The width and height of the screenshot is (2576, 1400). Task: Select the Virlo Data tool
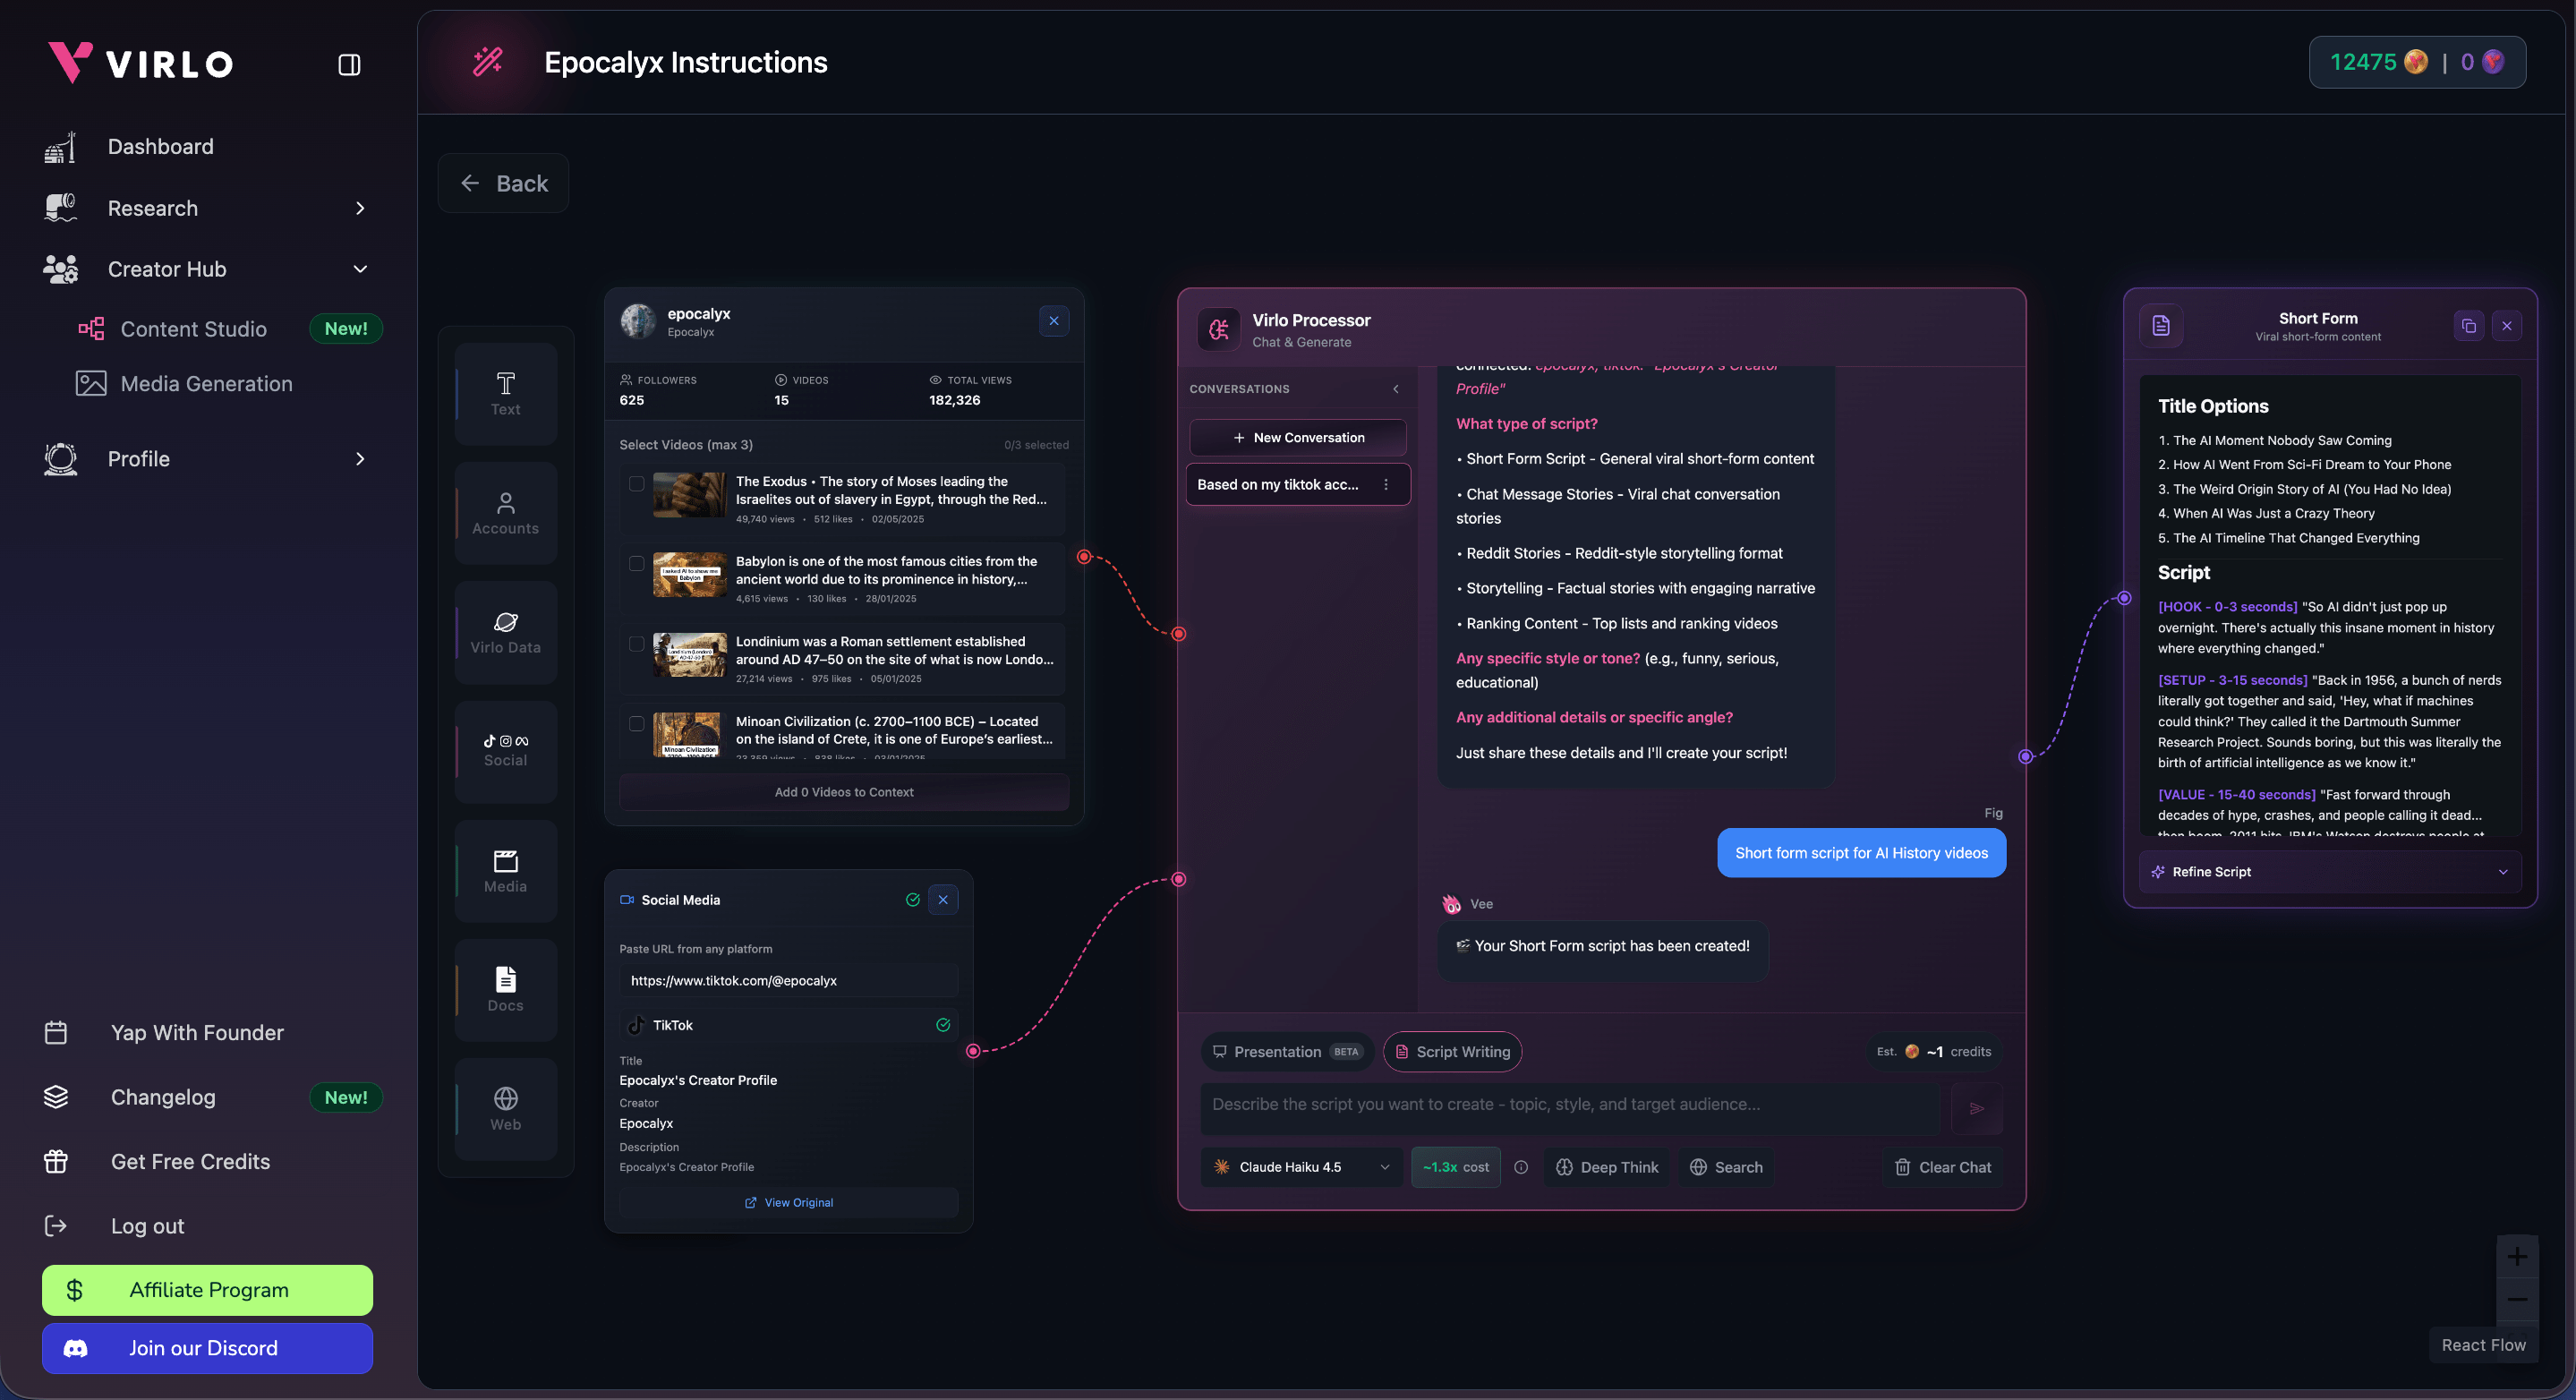click(505, 632)
